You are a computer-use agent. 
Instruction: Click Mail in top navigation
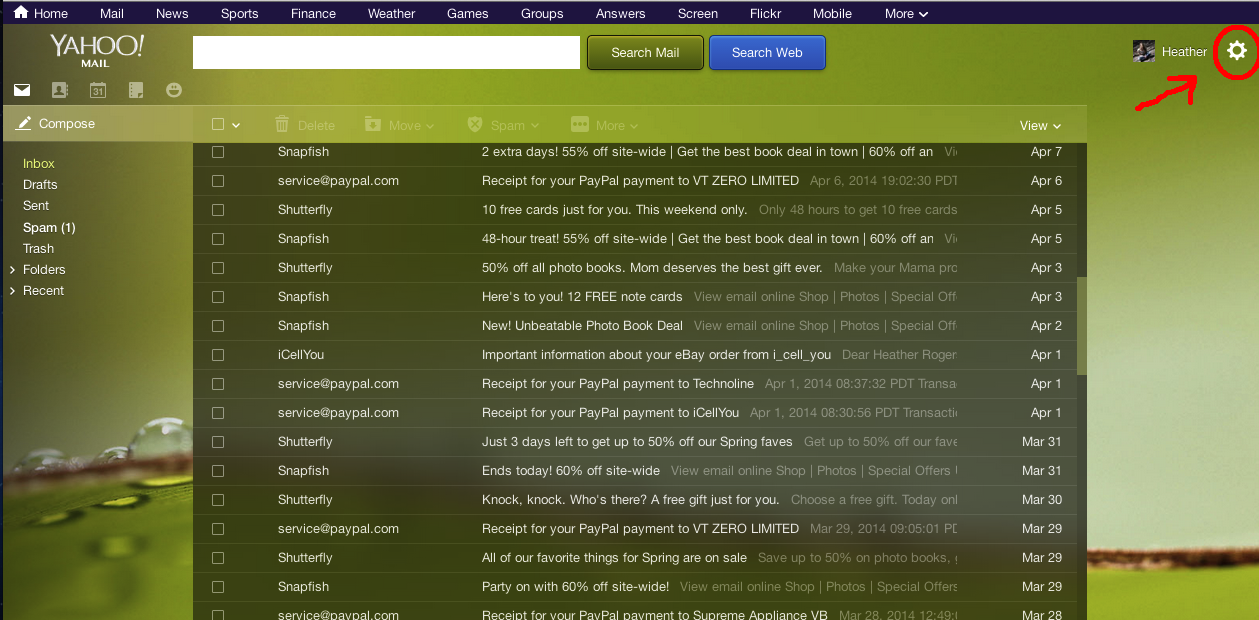(112, 13)
